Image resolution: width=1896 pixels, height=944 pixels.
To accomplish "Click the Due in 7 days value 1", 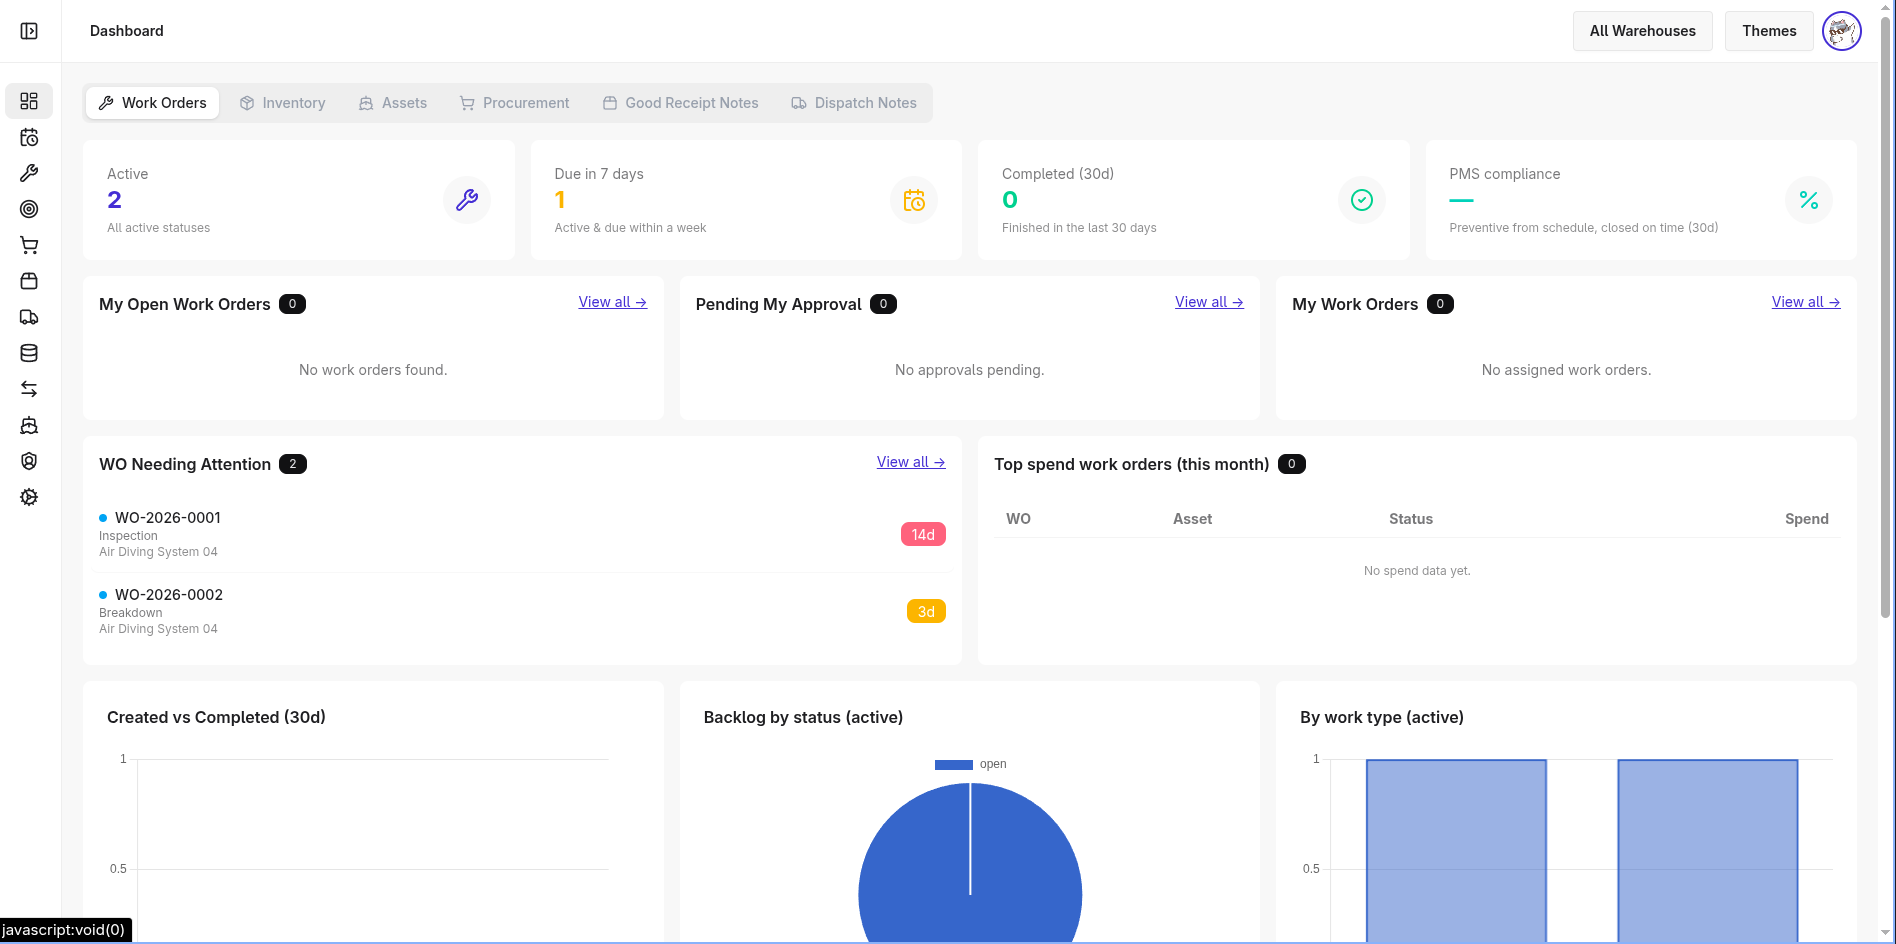I will click(x=560, y=200).
